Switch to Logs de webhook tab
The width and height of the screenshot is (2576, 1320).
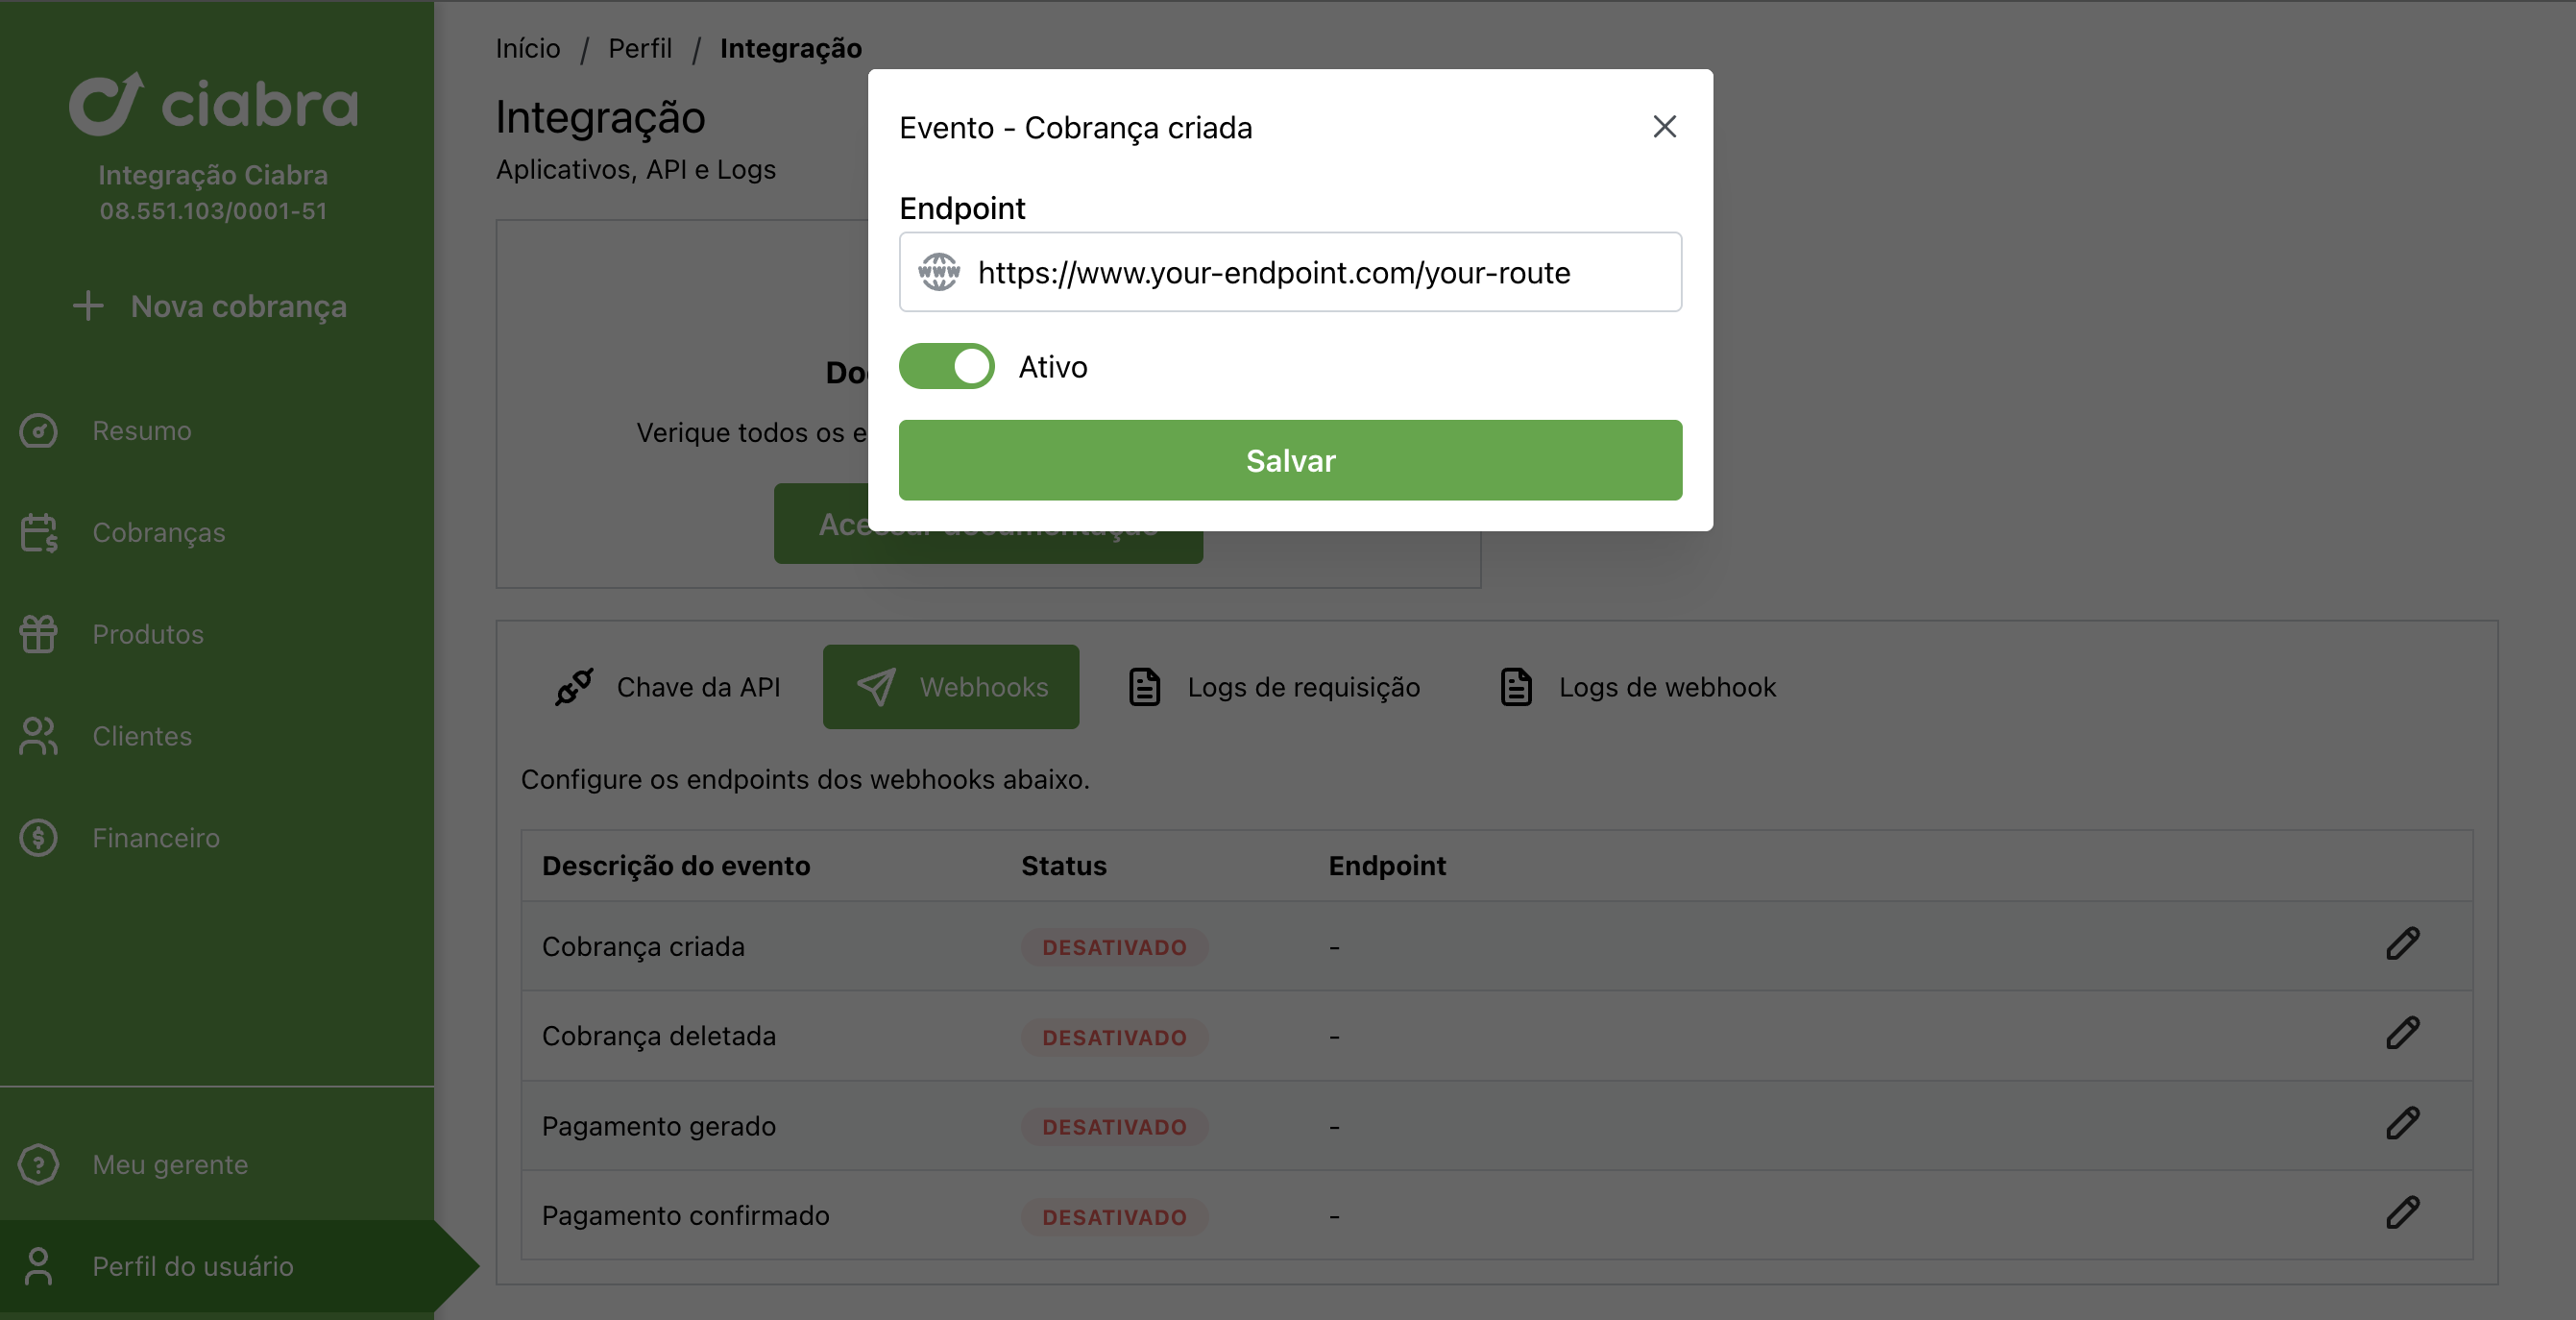pos(1638,687)
